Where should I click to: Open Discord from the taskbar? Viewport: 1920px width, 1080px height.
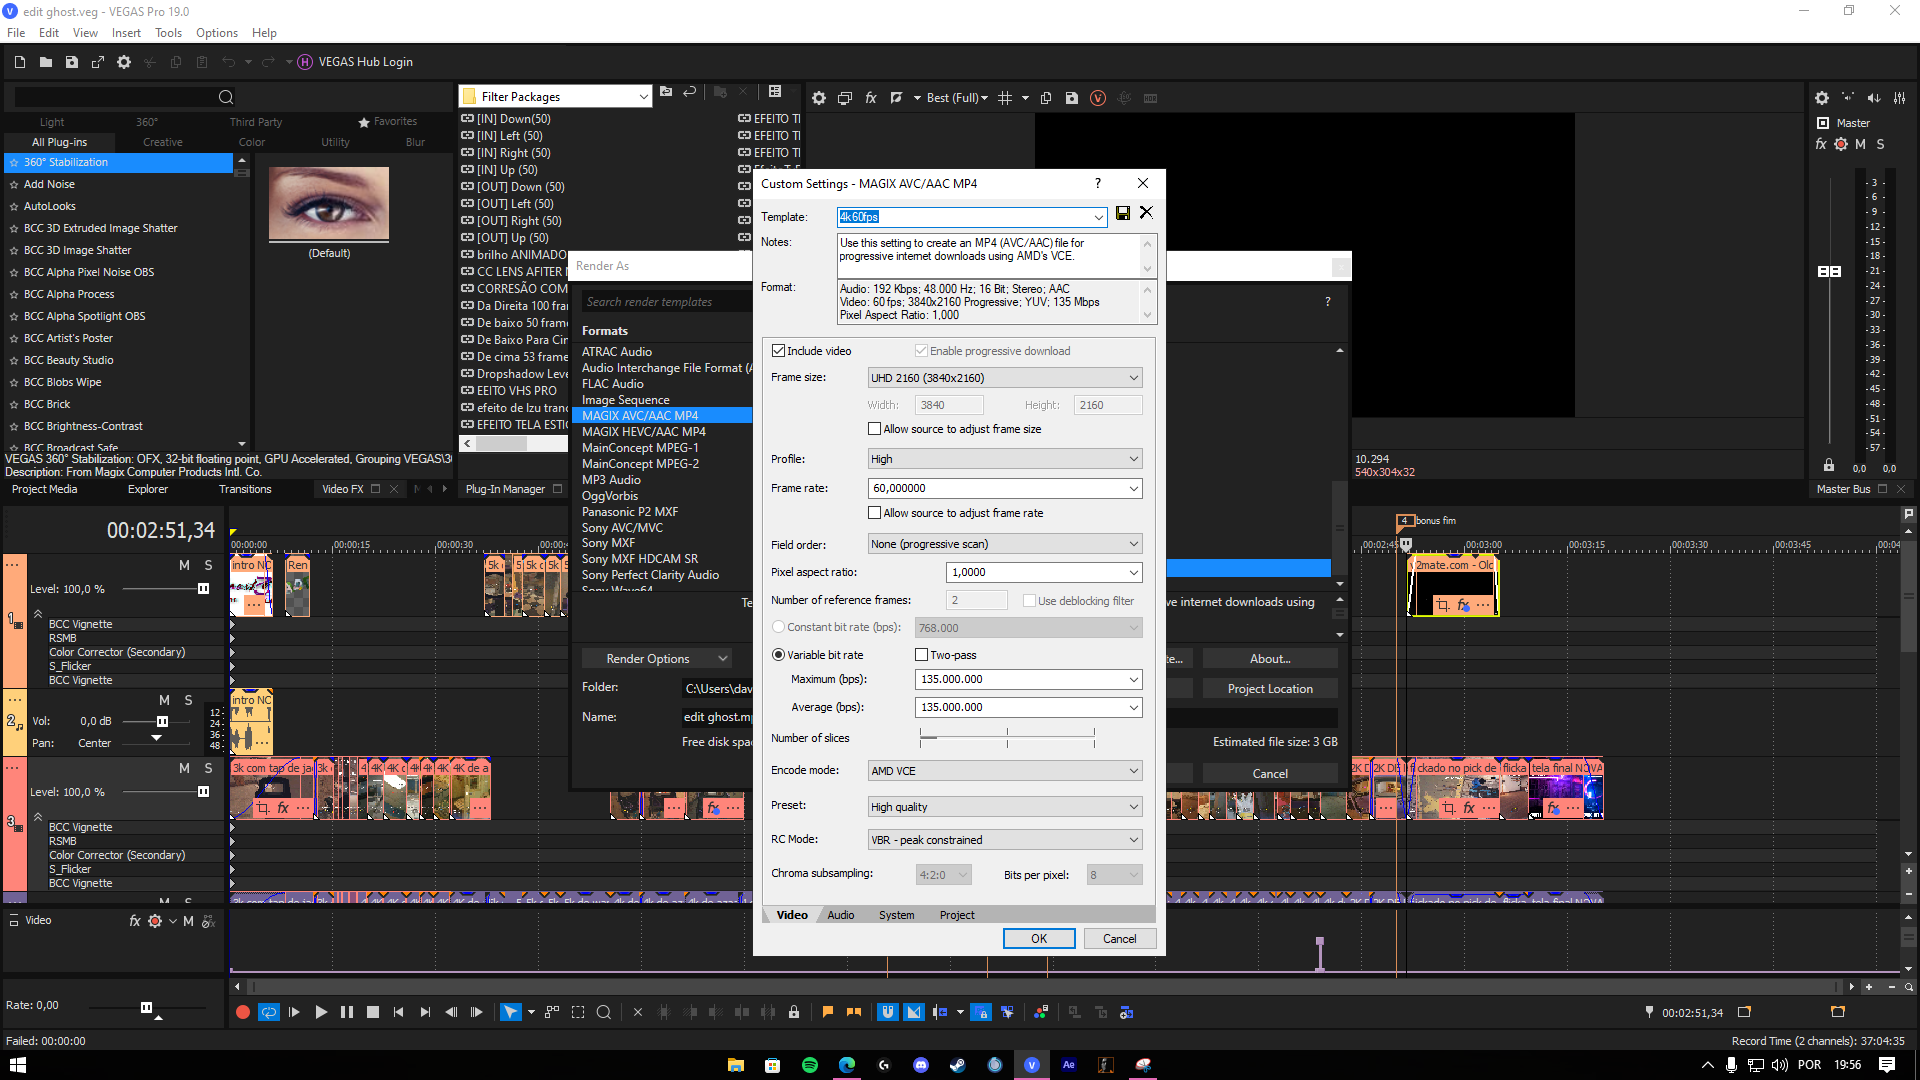[x=921, y=1065]
